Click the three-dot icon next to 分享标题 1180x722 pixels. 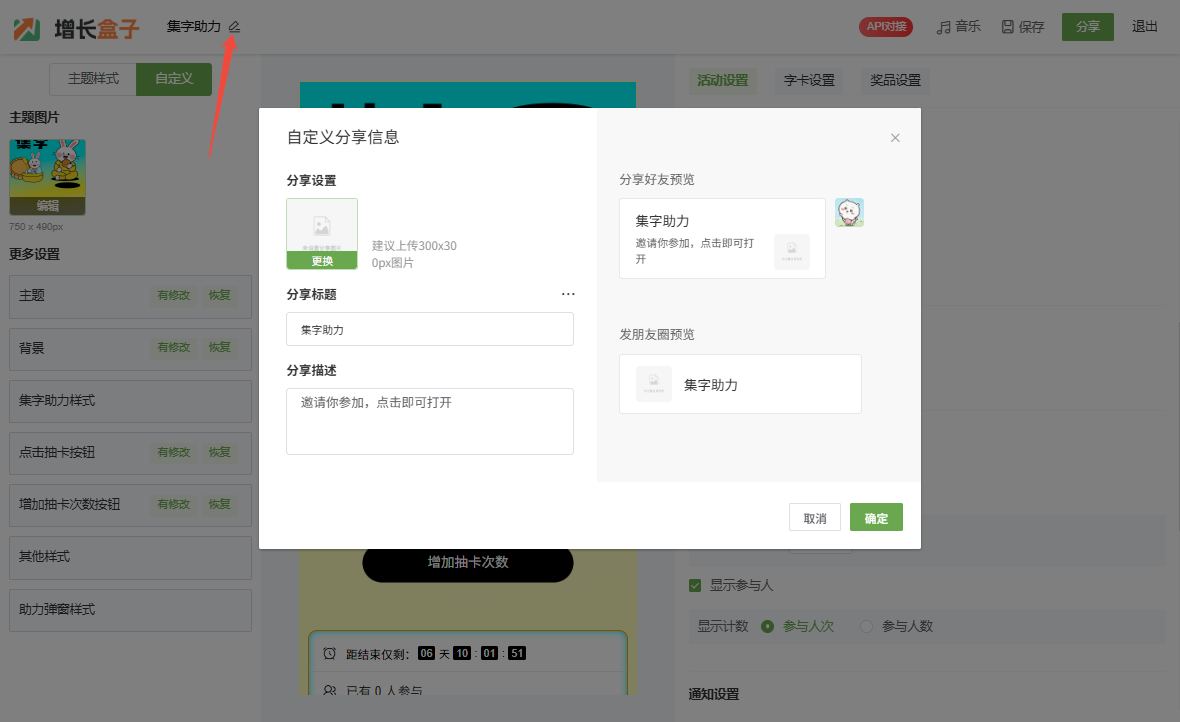[x=568, y=294]
